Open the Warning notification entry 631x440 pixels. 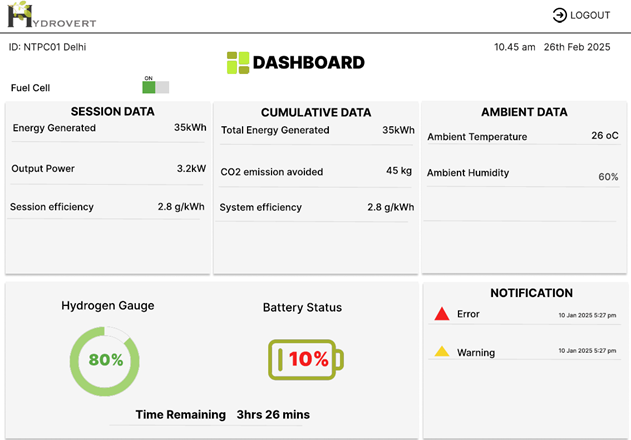click(x=476, y=353)
